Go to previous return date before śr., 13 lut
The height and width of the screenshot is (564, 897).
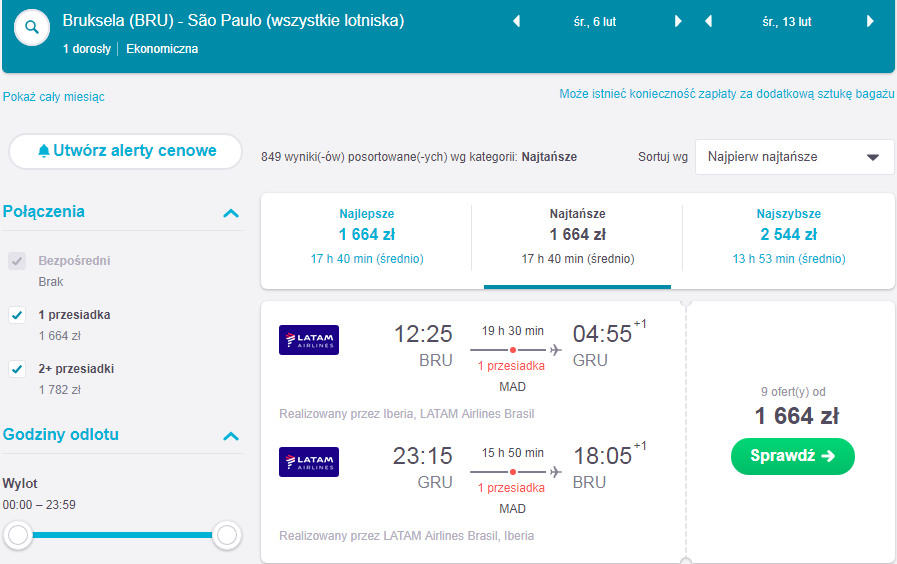[709, 22]
